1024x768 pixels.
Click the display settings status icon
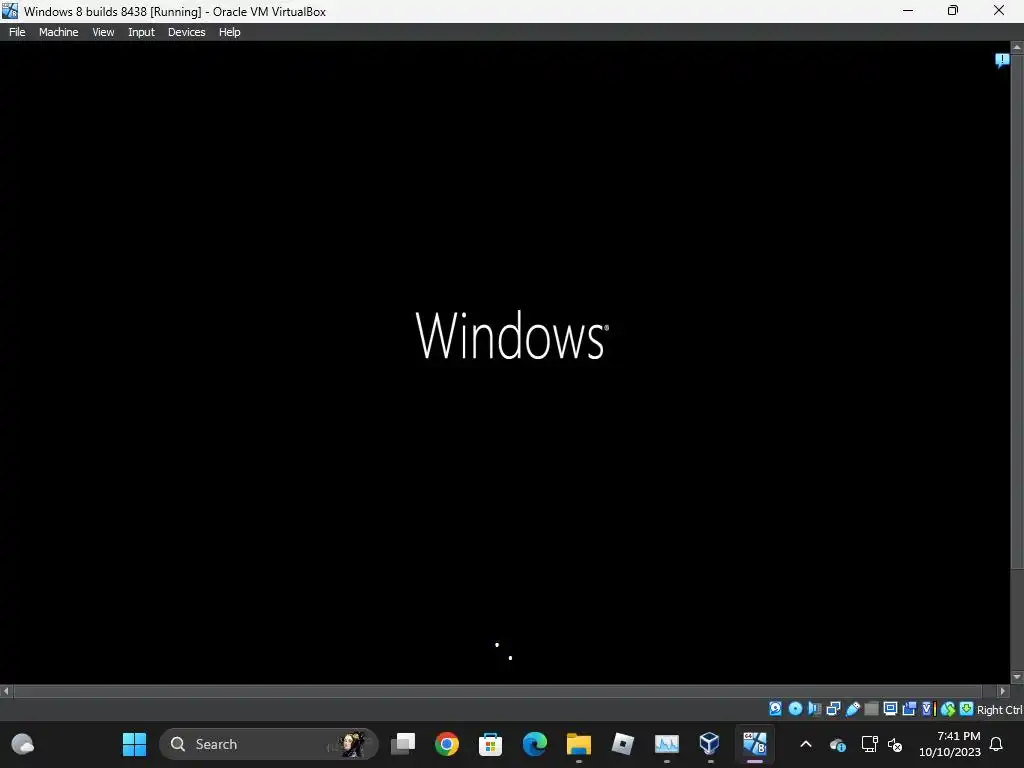pos(890,709)
